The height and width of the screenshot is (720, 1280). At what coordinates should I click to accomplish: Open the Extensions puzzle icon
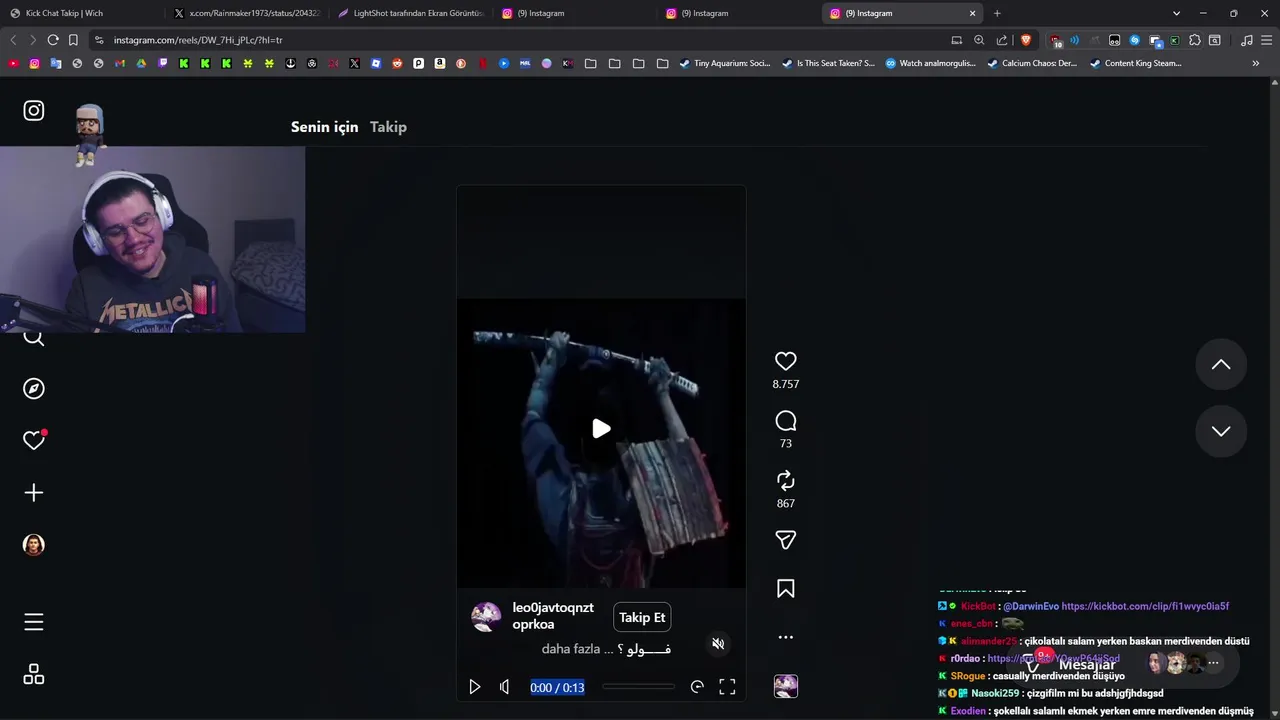pos(1194,40)
